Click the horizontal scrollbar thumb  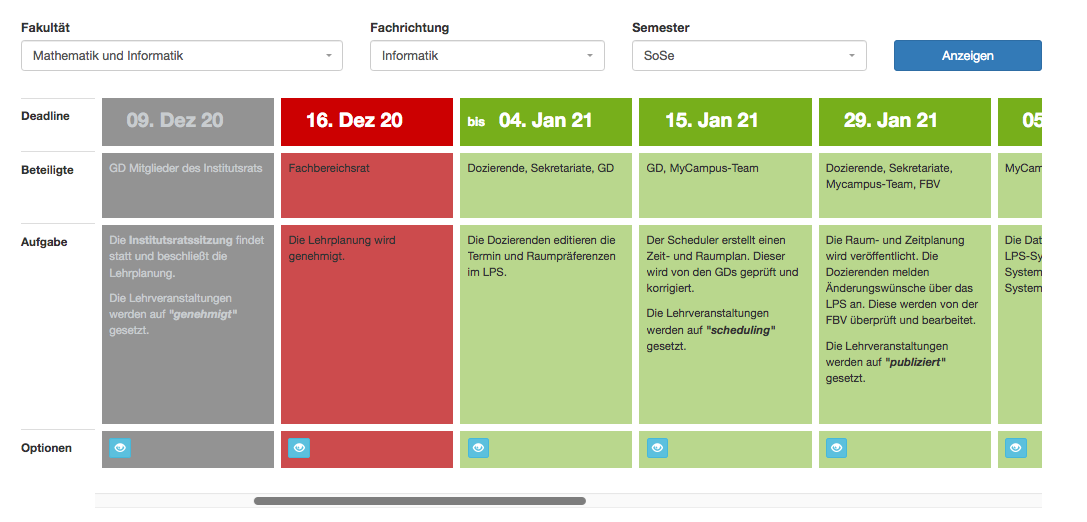[419, 501]
